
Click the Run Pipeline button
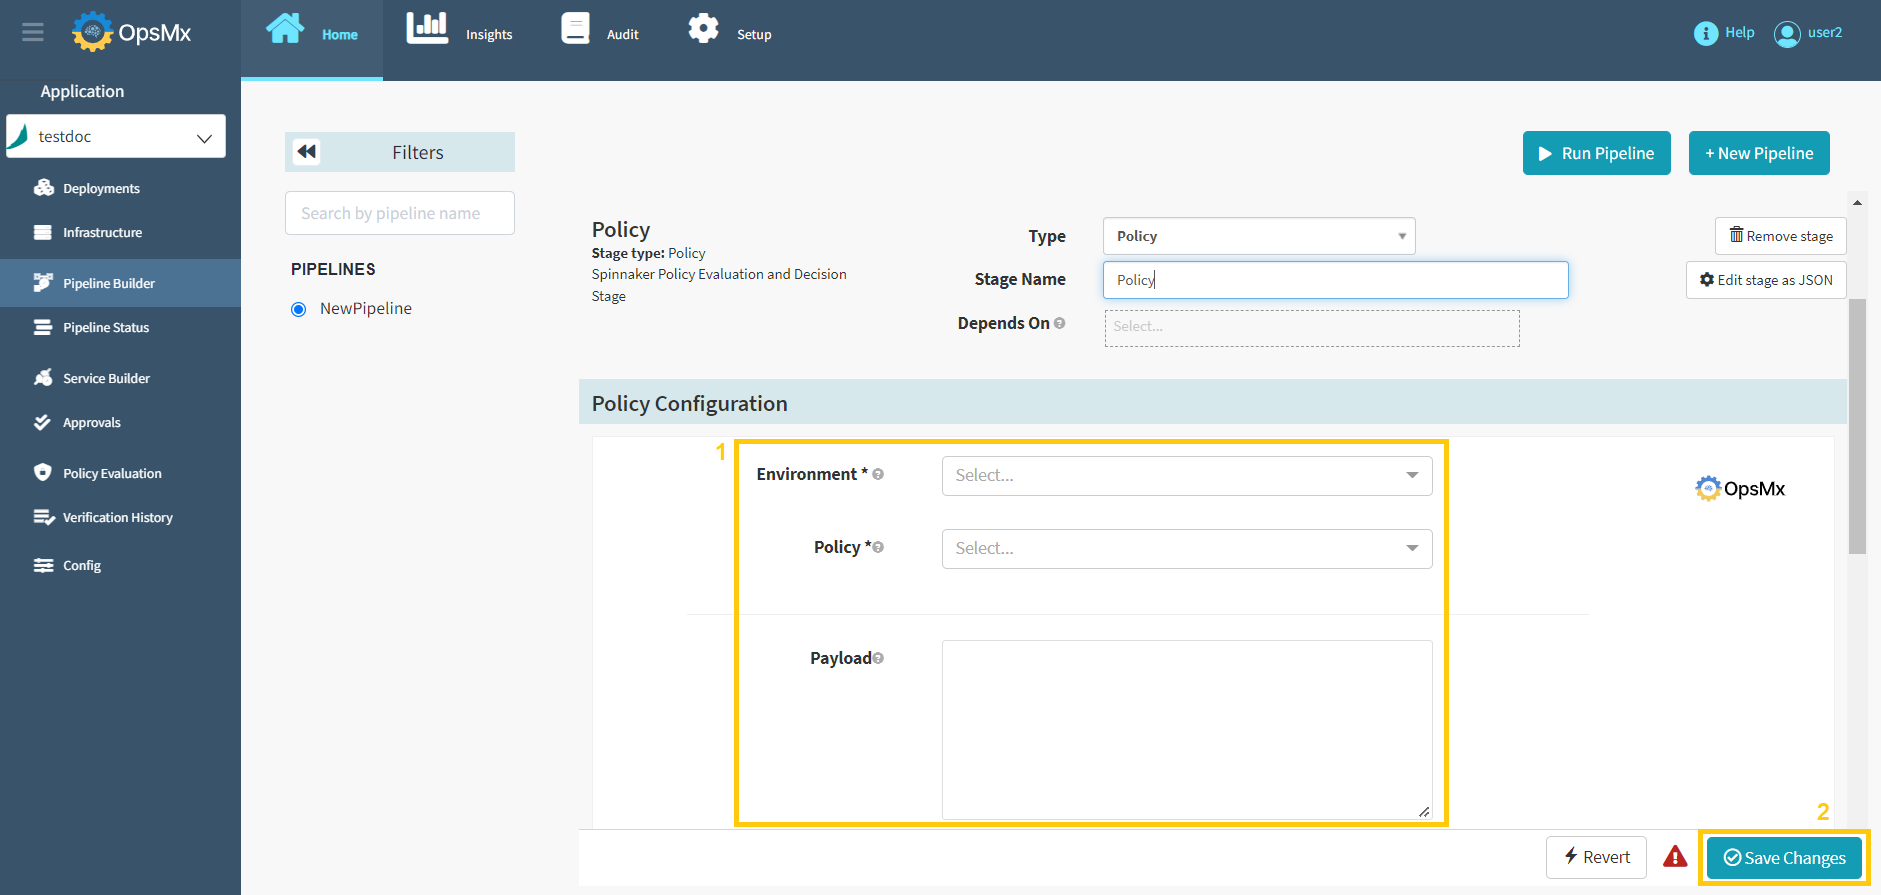coord(1596,153)
